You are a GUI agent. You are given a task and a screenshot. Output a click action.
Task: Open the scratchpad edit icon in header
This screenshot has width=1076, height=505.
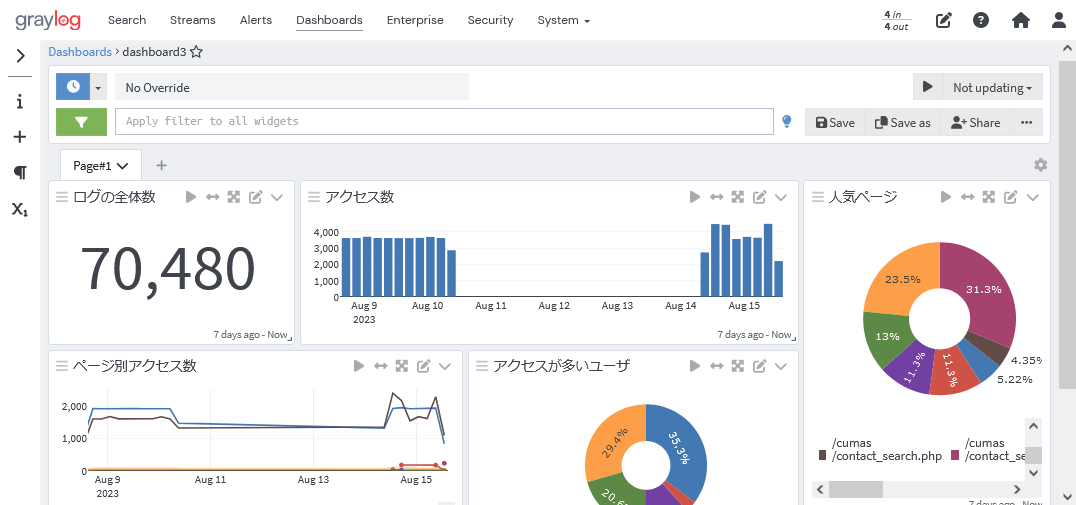(943, 20)
